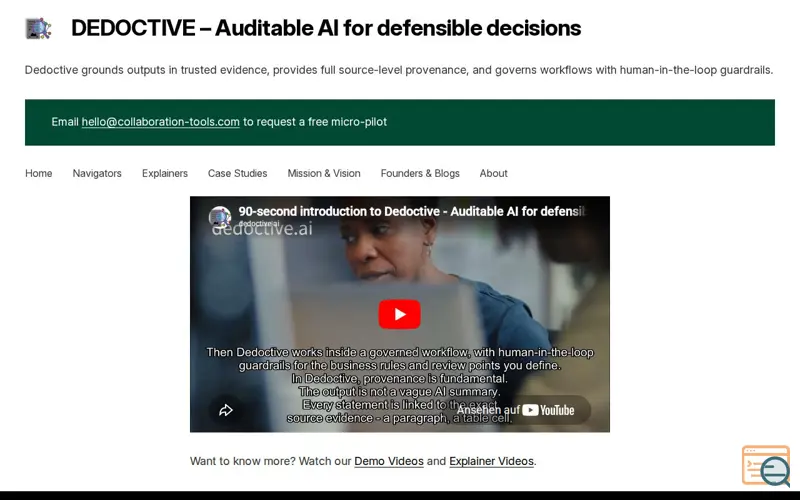Follow the Explainer Videos link

pyautogui.click(x=491, y=461)
